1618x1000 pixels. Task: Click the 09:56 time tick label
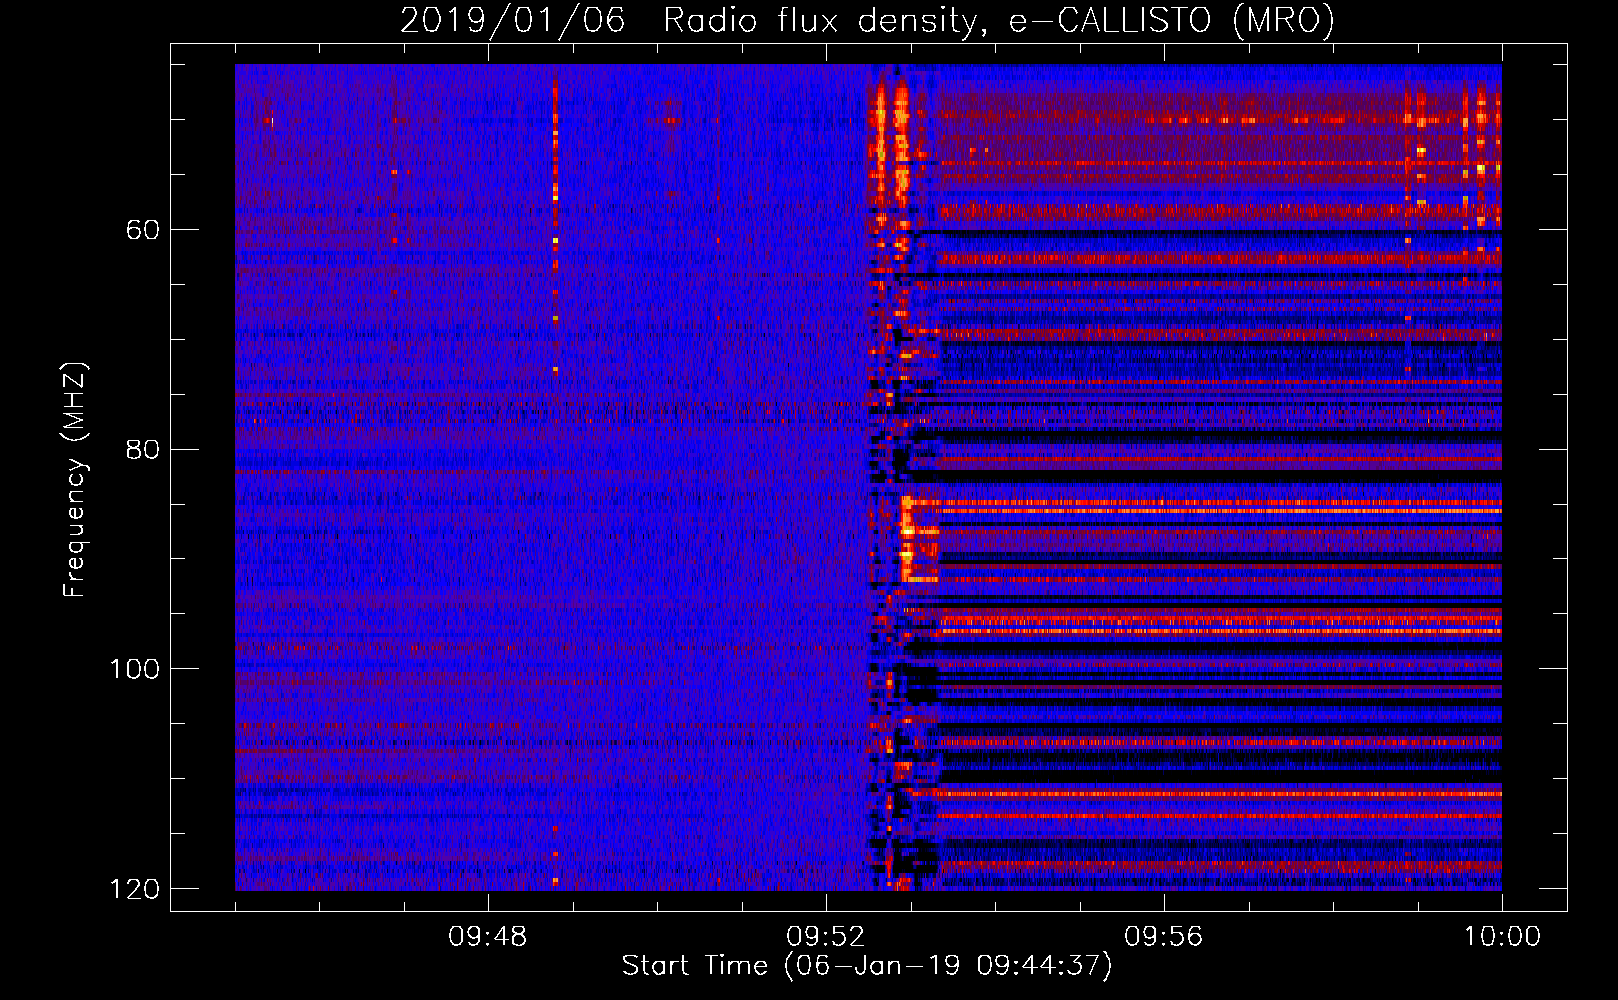(1164, 937)
